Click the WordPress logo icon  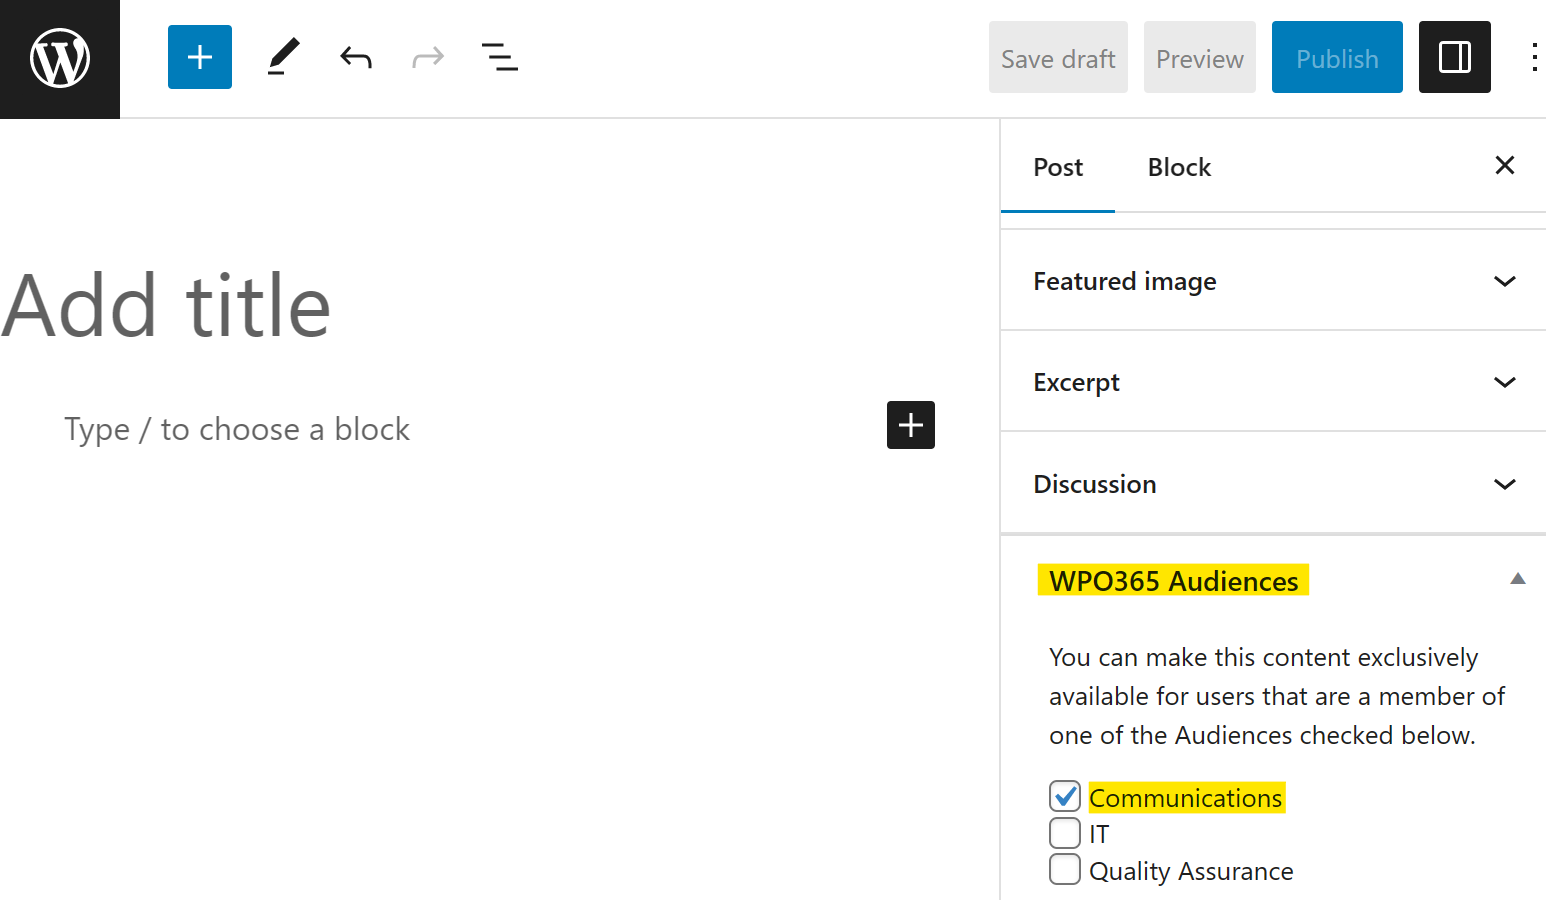click(x=60, y=59)
